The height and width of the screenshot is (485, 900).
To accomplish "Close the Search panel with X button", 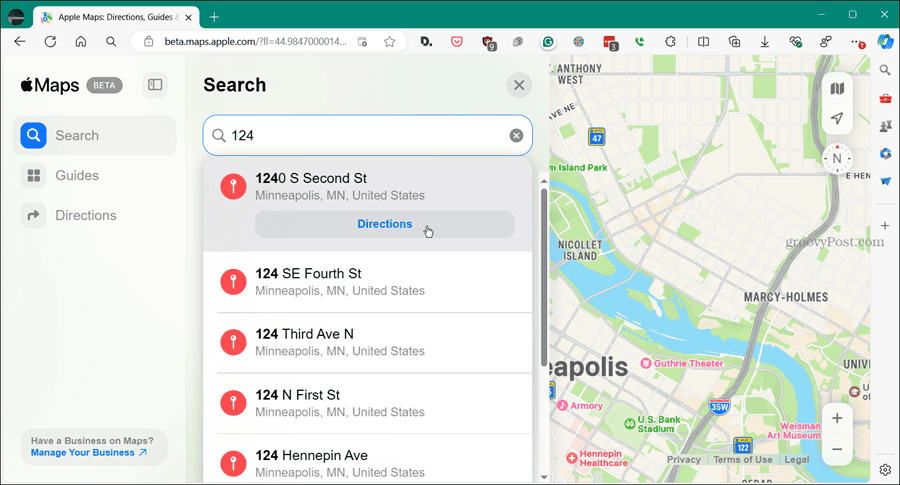I will click(519, 85).
